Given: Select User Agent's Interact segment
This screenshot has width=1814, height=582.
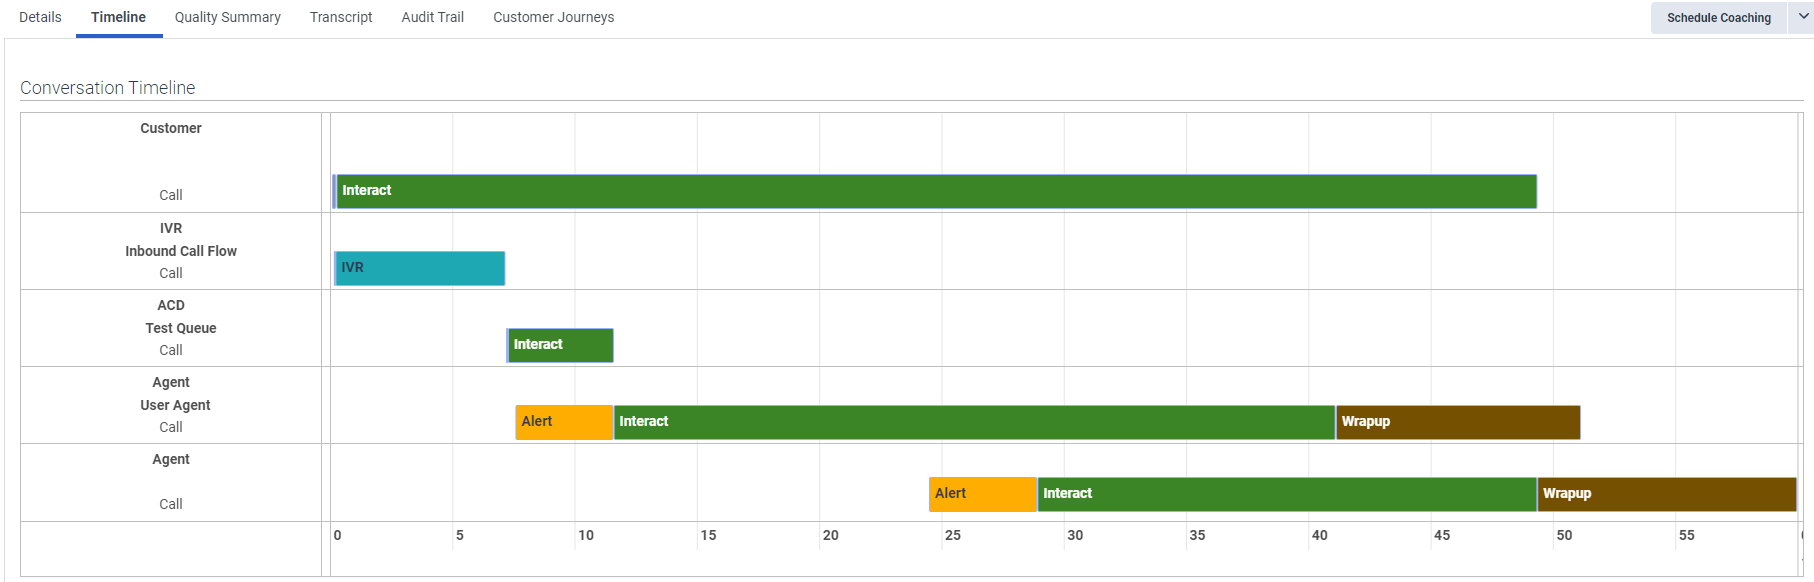Looking at the screenshot, I should (974, 423).
